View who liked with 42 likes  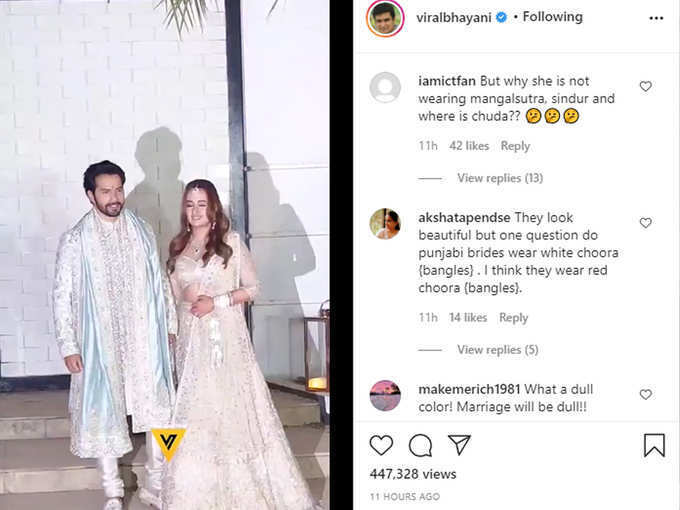click(x=469, y=146)
